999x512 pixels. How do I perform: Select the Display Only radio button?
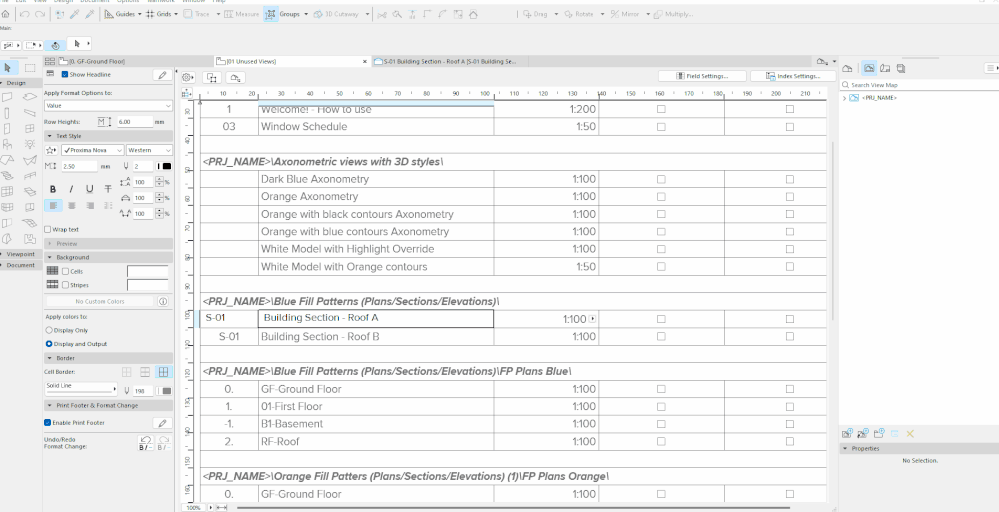point(50,330)
